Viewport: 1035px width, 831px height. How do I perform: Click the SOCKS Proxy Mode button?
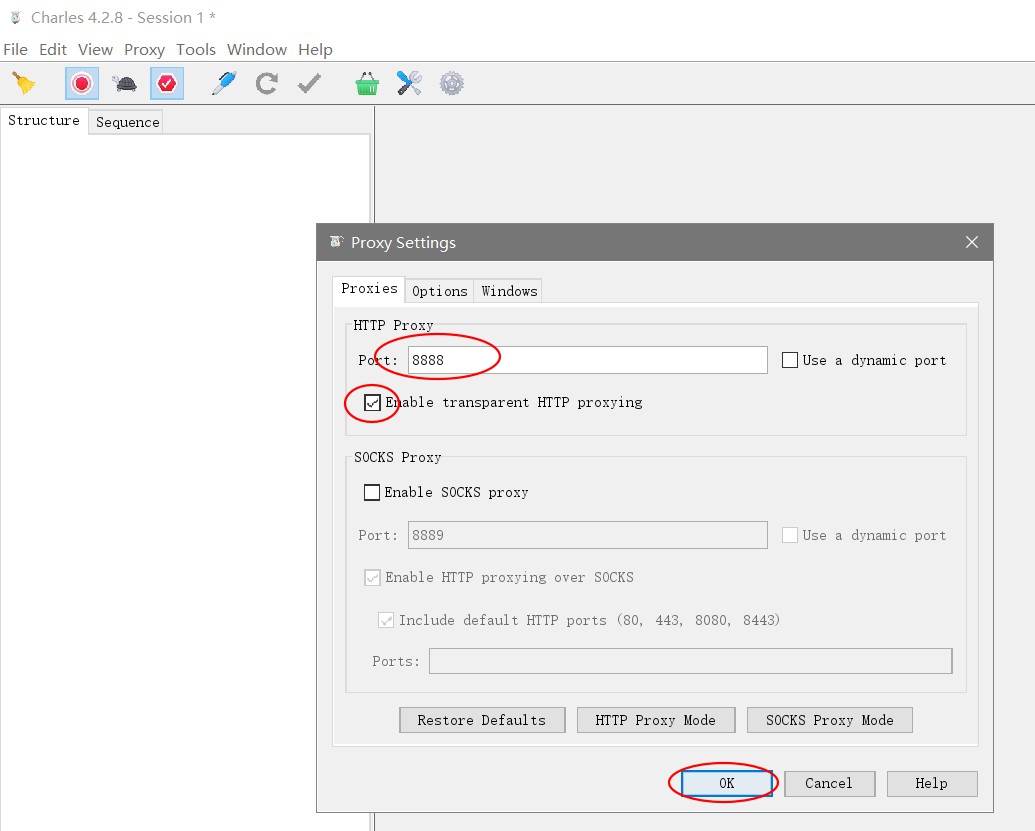pyautogui.click(x=830, y=720)
